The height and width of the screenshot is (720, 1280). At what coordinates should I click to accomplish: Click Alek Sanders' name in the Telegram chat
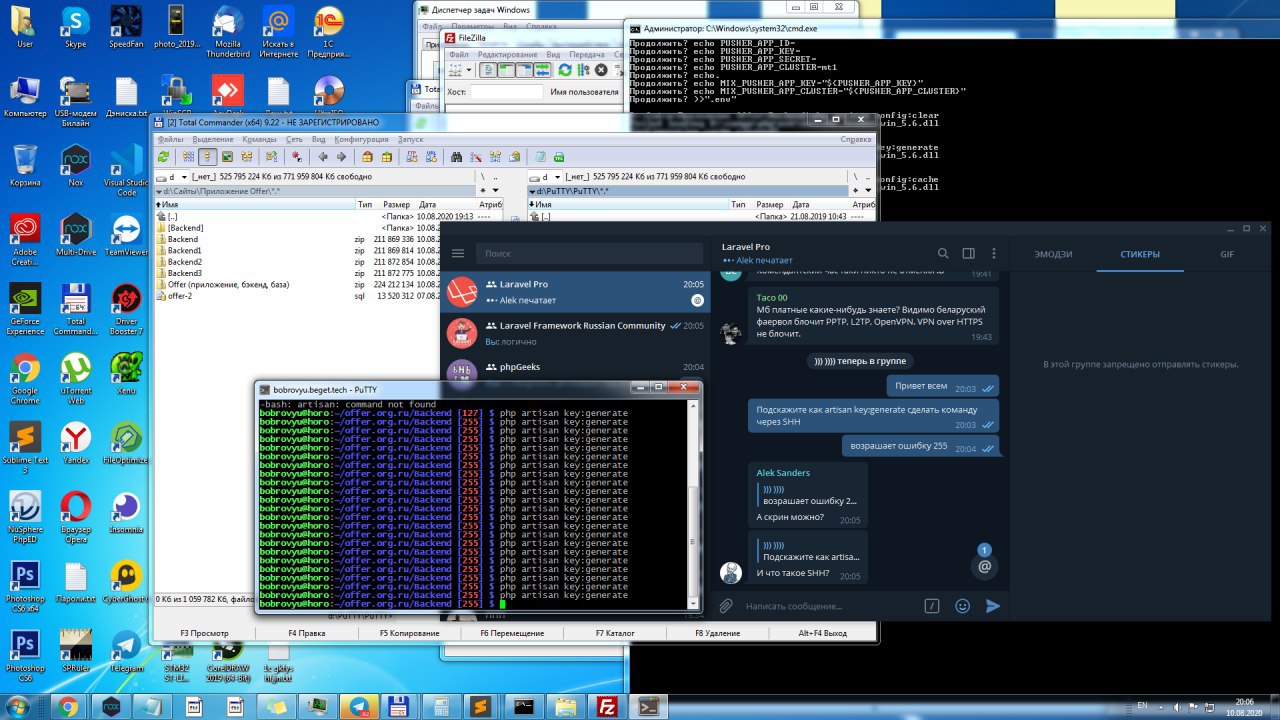click(x=783, y=472)
